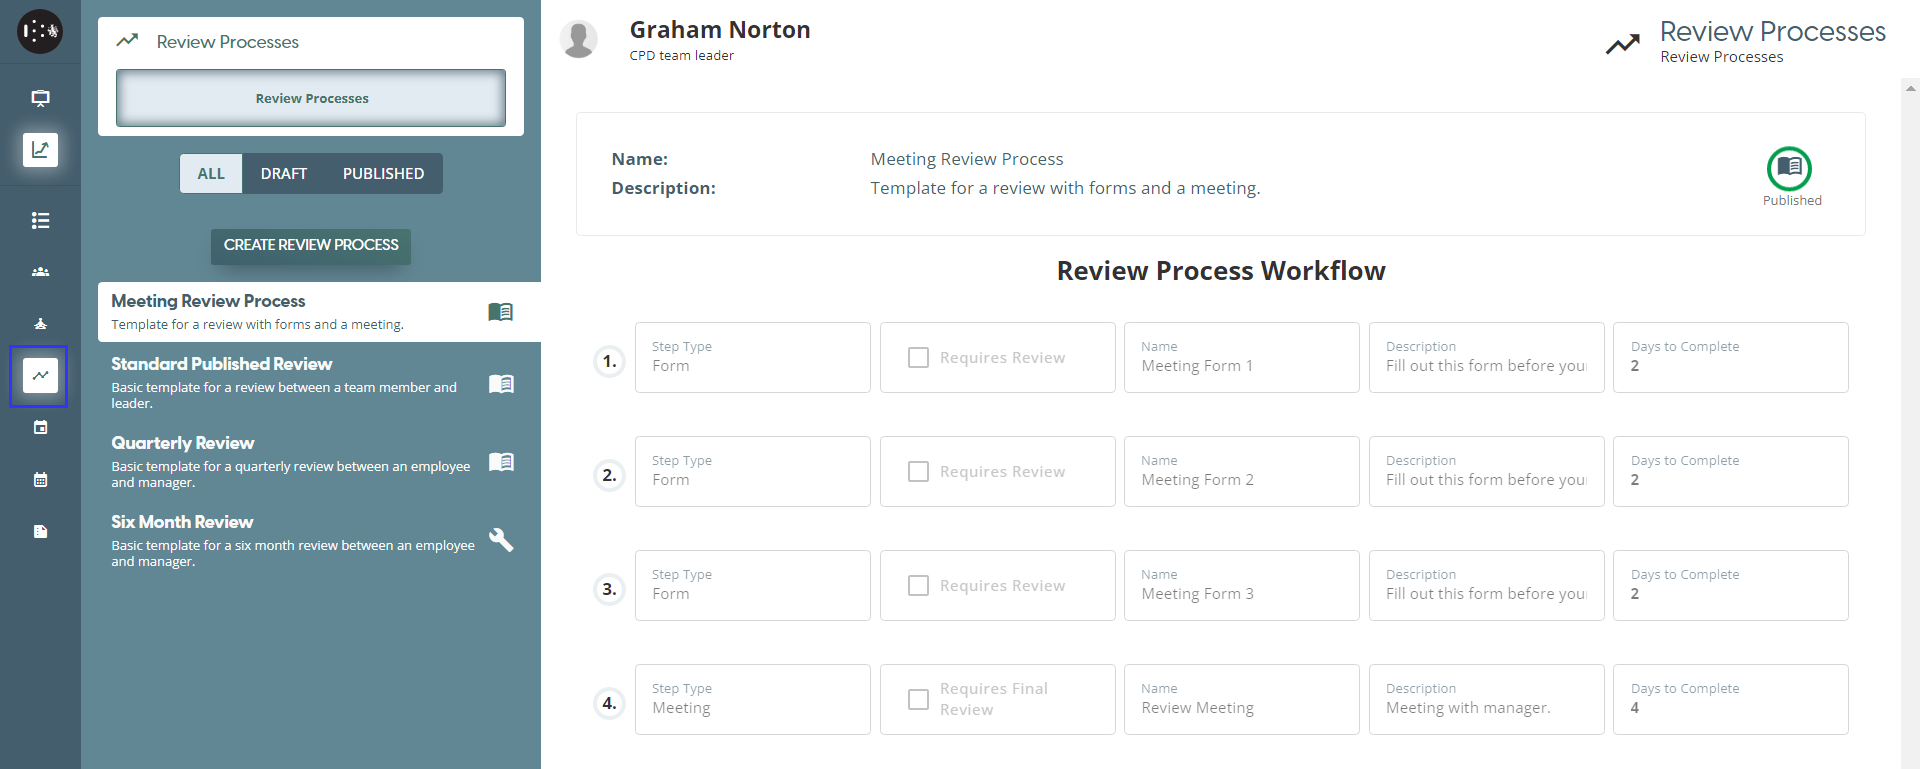Viewport: 1920px width, 769px height.
Task: Tick Requires Review checkbox for step 1
Action: click(918, 358)
